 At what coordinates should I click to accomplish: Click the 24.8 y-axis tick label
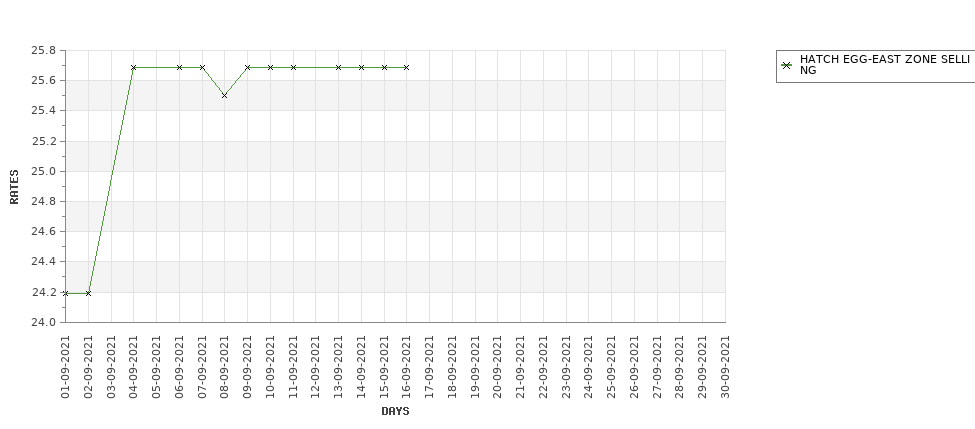tap(43, 201)
